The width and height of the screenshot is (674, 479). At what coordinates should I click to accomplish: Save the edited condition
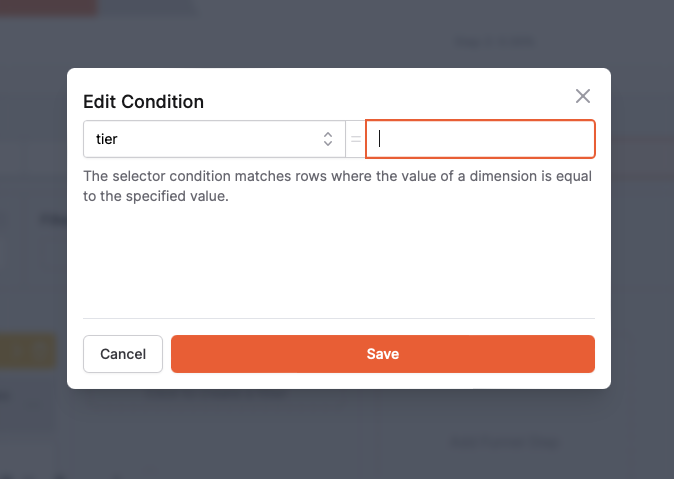pyautogui.click(x=382, y=354)
